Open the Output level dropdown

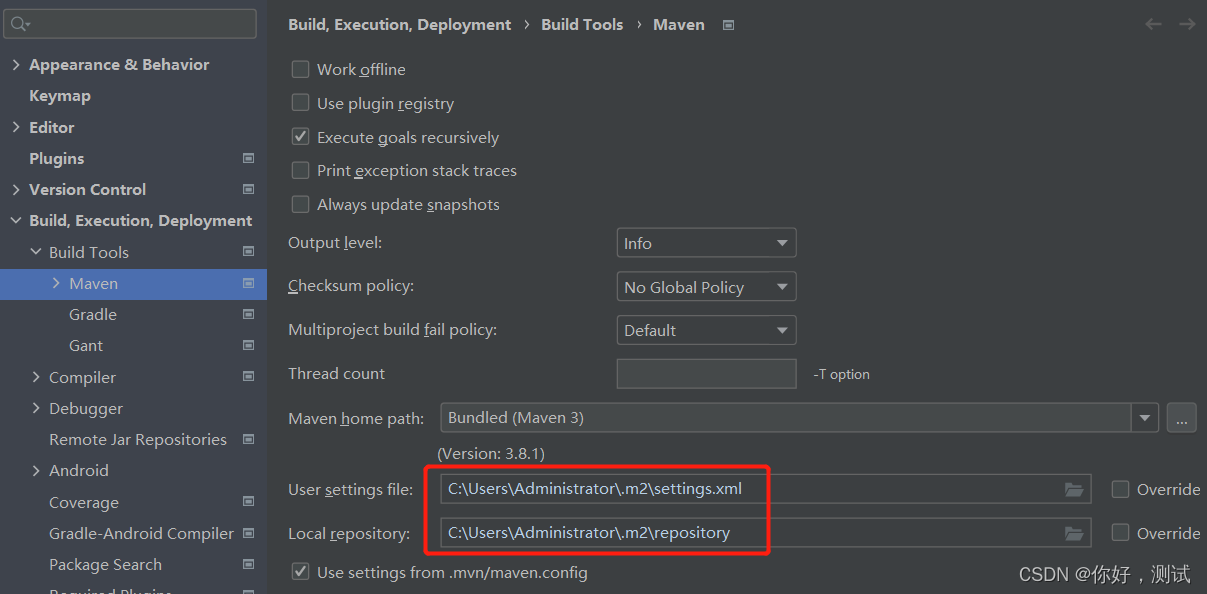click(706, 243)
